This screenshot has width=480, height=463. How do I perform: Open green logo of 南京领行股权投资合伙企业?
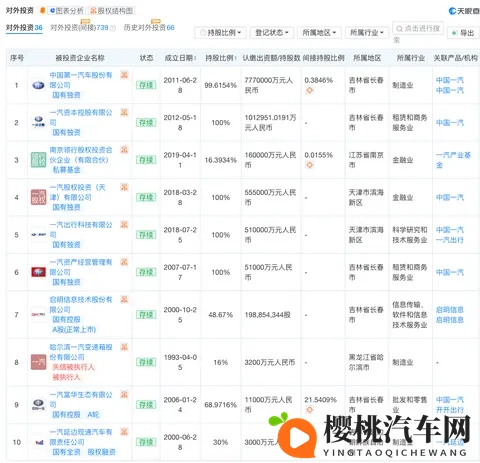point(38,160)
